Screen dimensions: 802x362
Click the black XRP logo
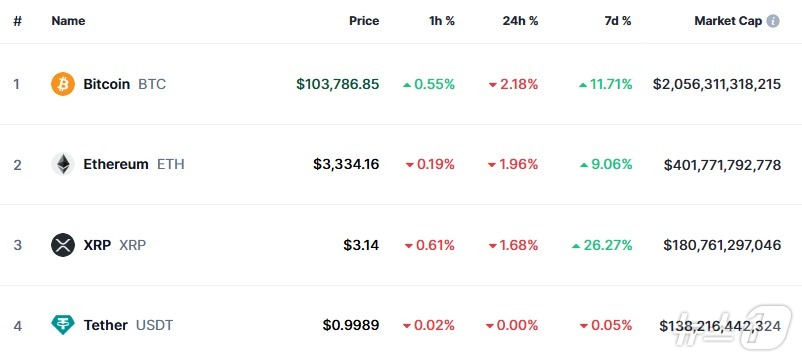(63, 245)
